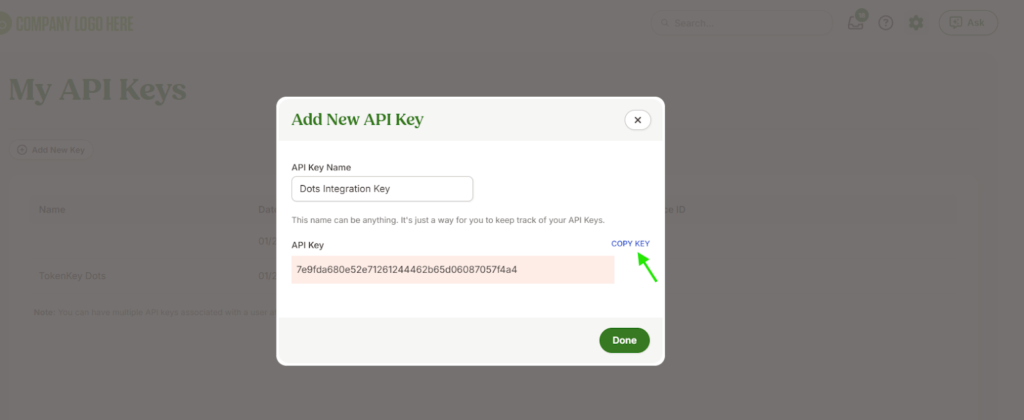
Task: Open the inbox notifications icon
Action: coord(856,22)
